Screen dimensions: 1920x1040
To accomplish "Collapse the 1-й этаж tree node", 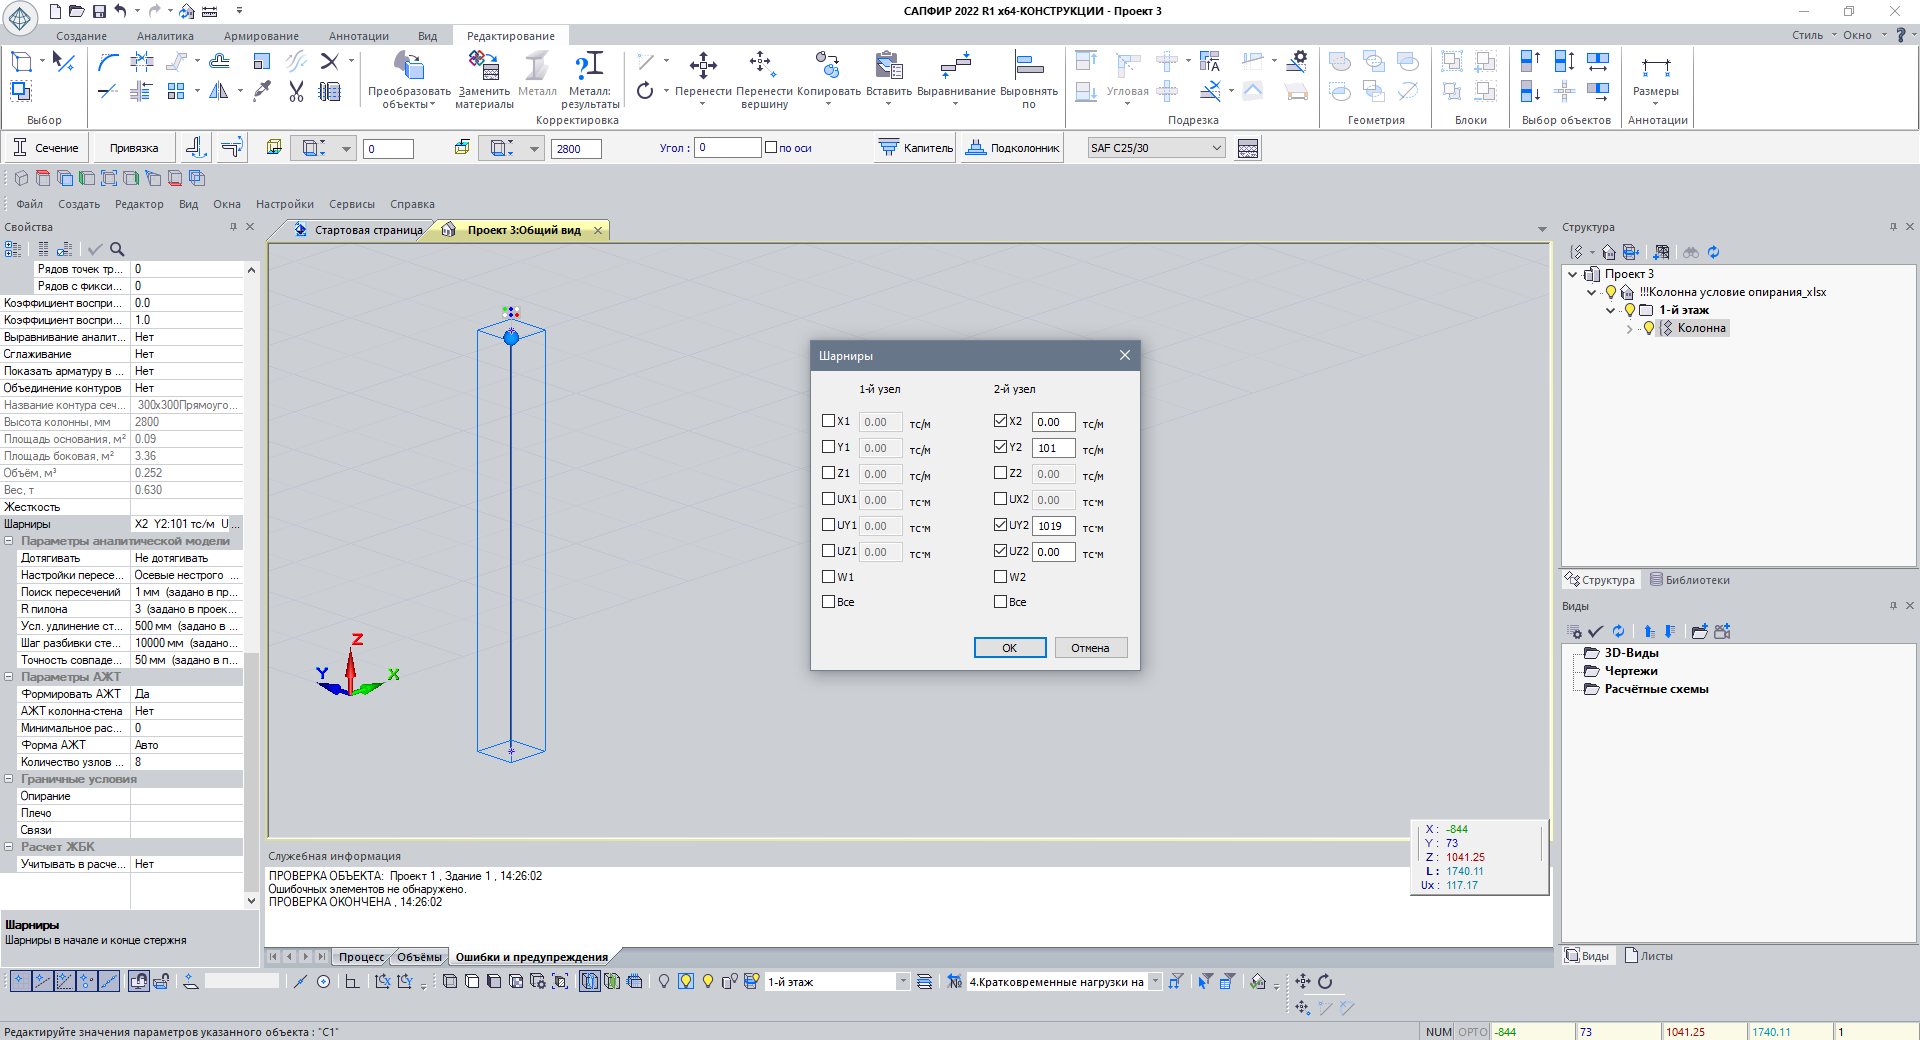I will point(1610,310).
